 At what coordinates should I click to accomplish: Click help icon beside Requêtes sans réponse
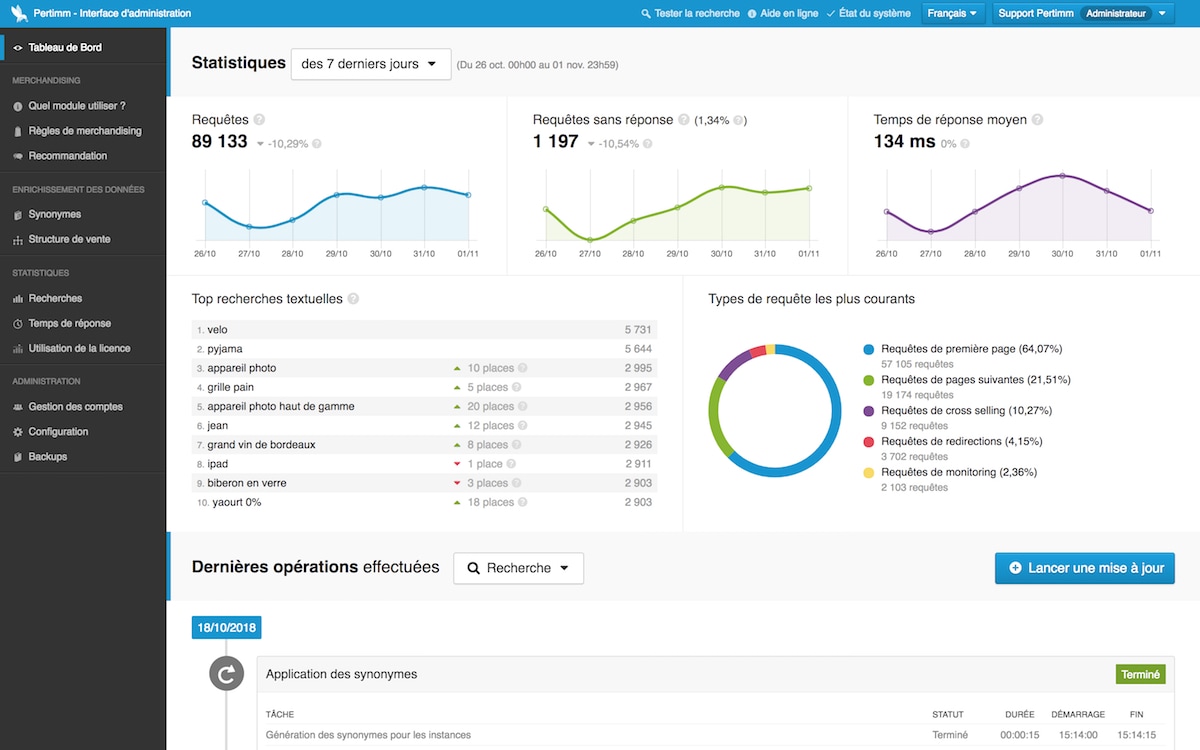684,120
